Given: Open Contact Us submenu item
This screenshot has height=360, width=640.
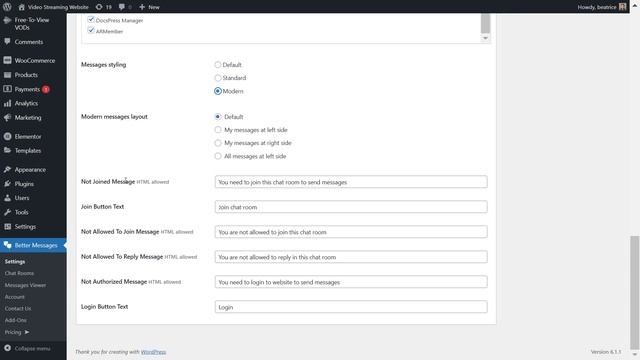Looking at the screenshot, I should click(18, 309).
